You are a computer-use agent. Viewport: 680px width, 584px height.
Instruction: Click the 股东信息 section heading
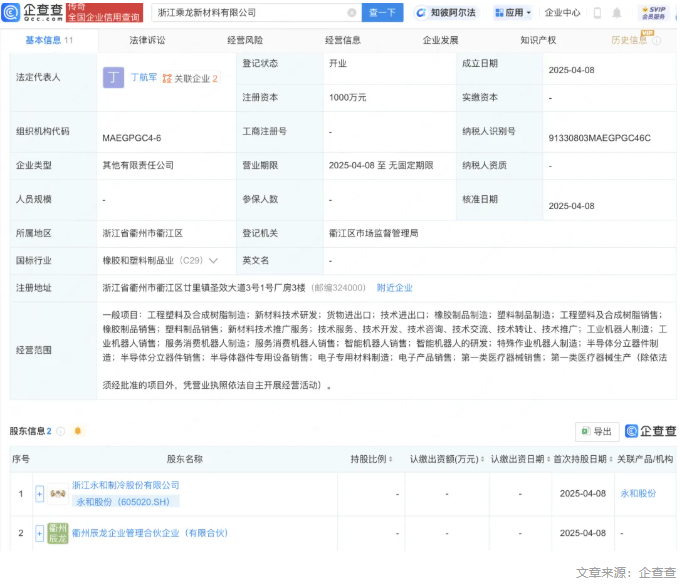tap(27, 431)
